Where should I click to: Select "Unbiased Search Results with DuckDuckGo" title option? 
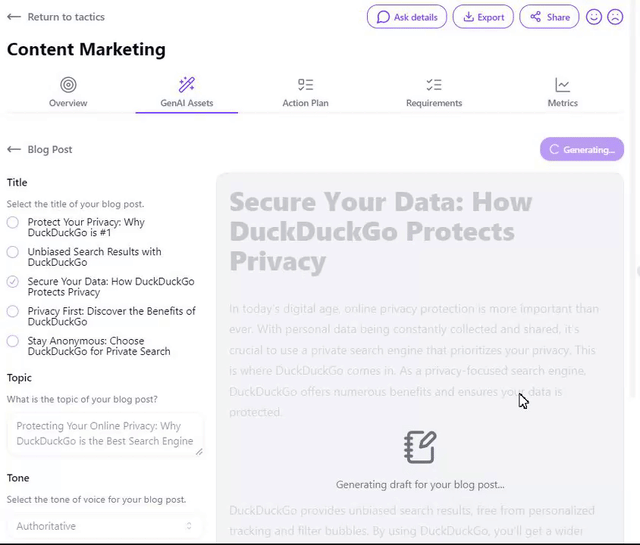click(13, 252)
